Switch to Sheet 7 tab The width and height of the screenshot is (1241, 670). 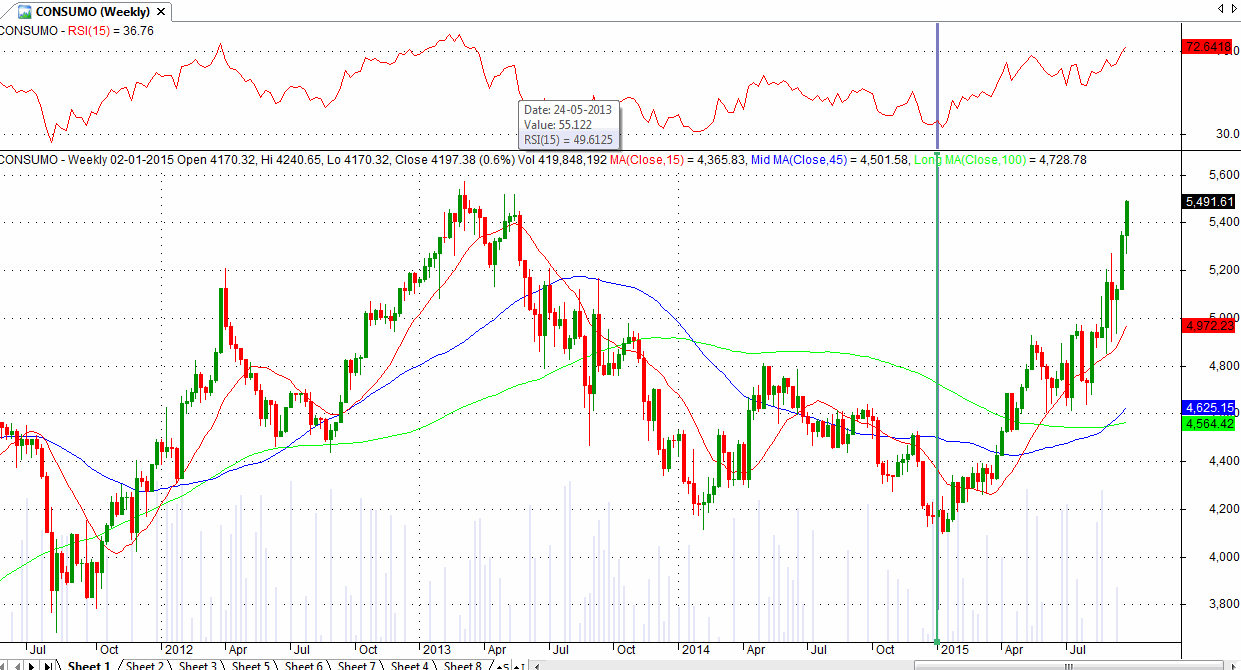coord(357,666)
